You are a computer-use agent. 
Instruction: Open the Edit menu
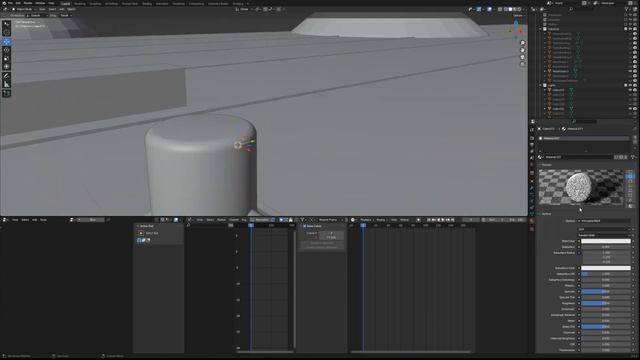pyautogui.click(x=18, y=3)
